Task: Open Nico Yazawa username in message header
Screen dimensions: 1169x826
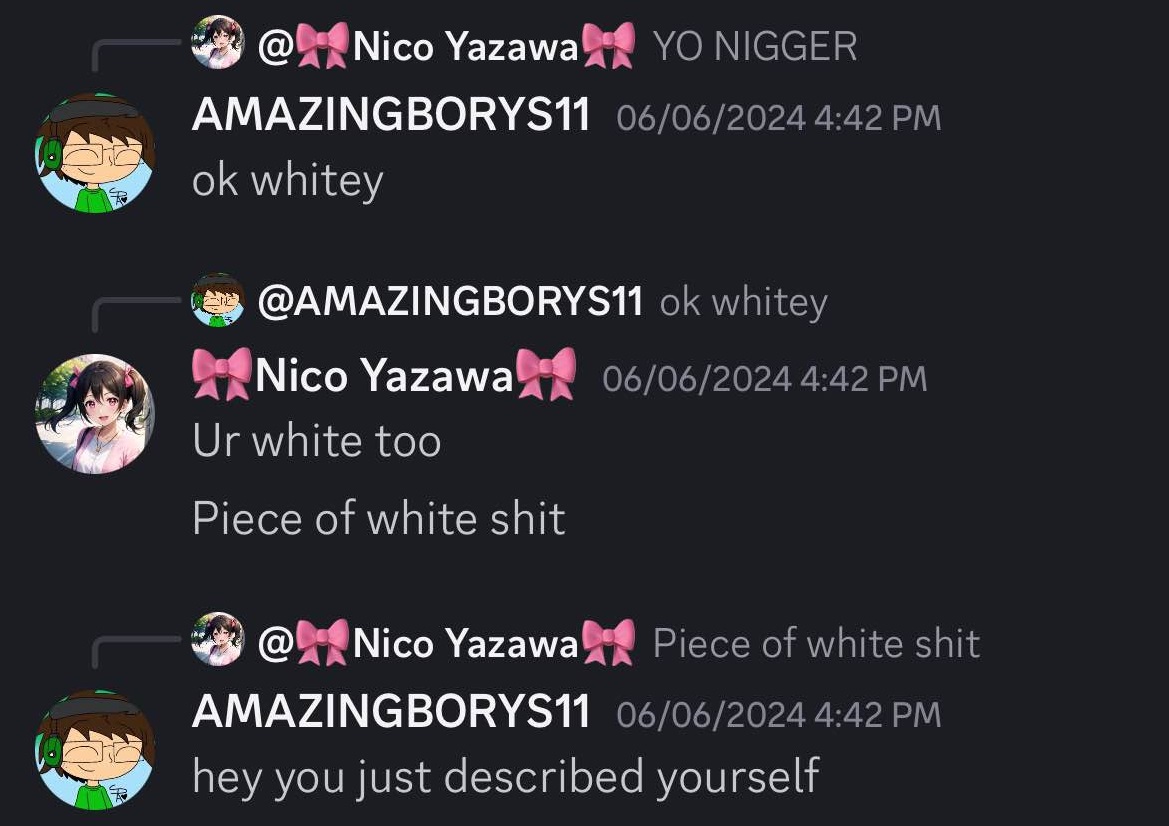Action: point(384,374)
